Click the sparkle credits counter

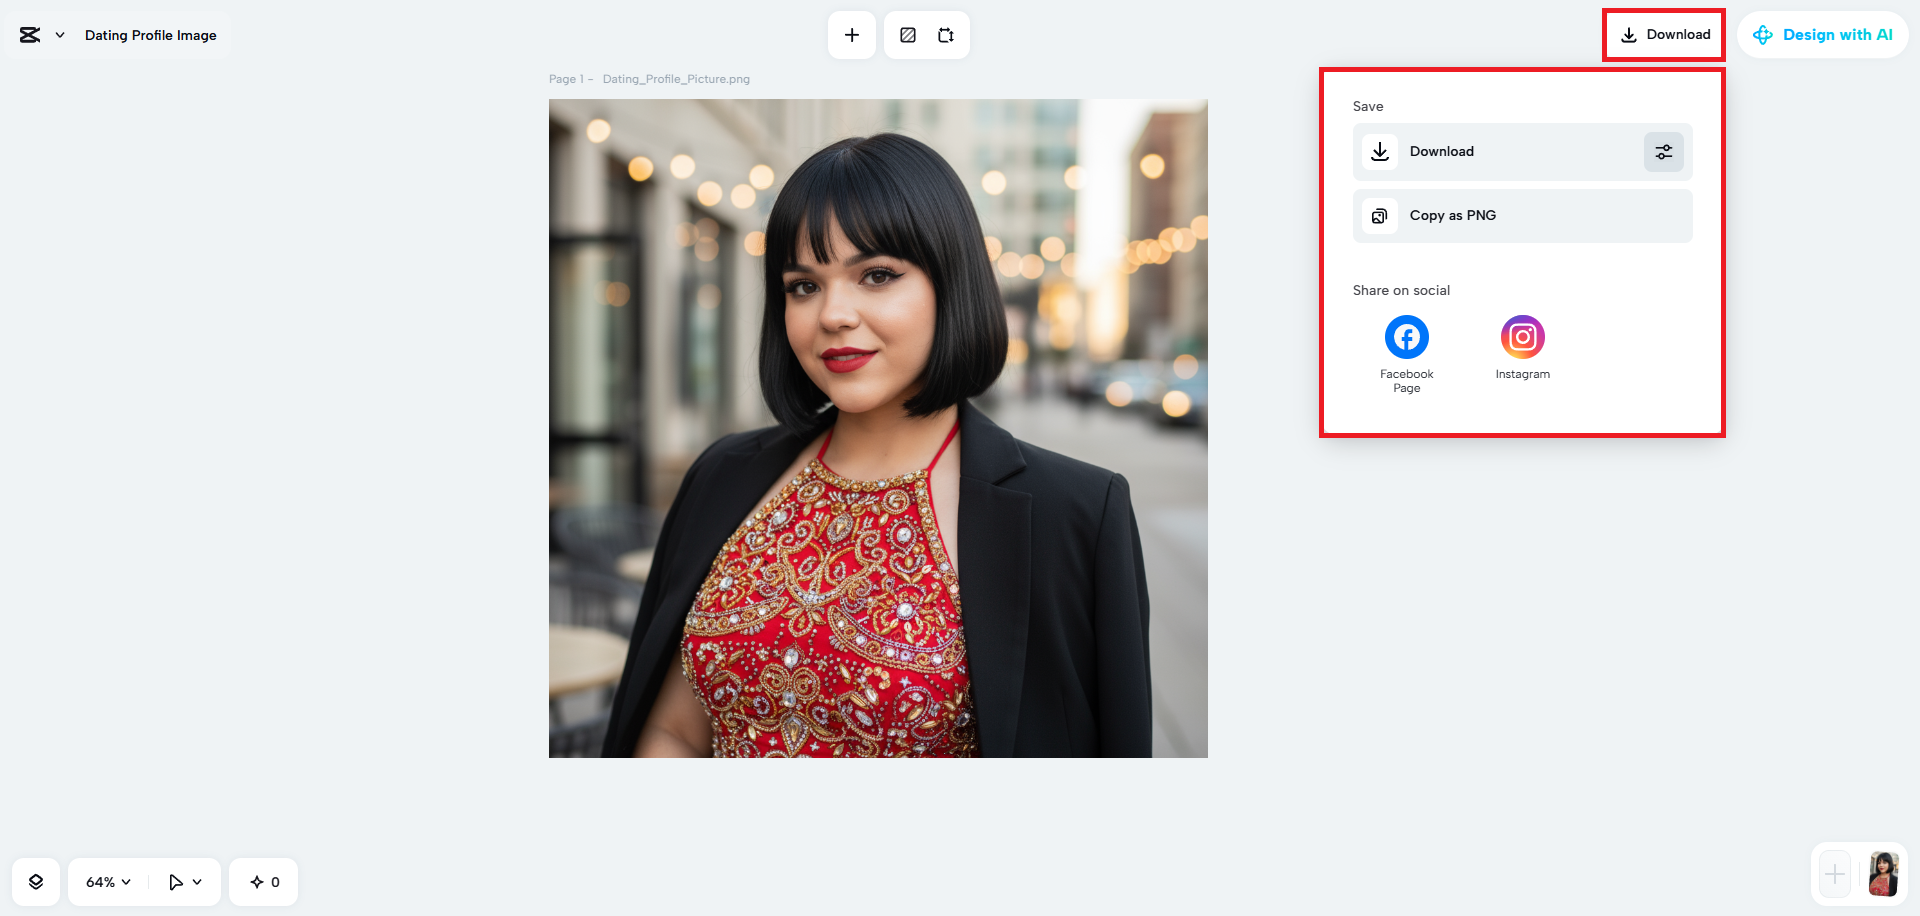(x=263, y=881)
